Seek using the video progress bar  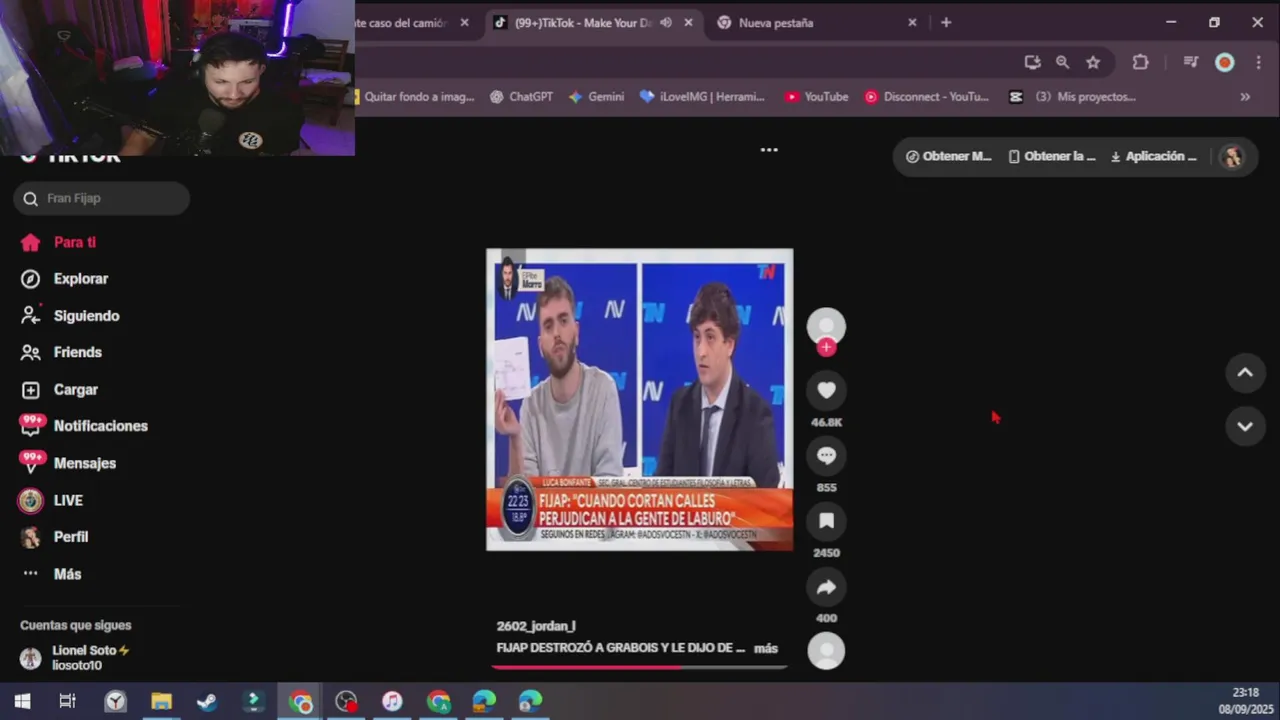click(x=641, y=667)
